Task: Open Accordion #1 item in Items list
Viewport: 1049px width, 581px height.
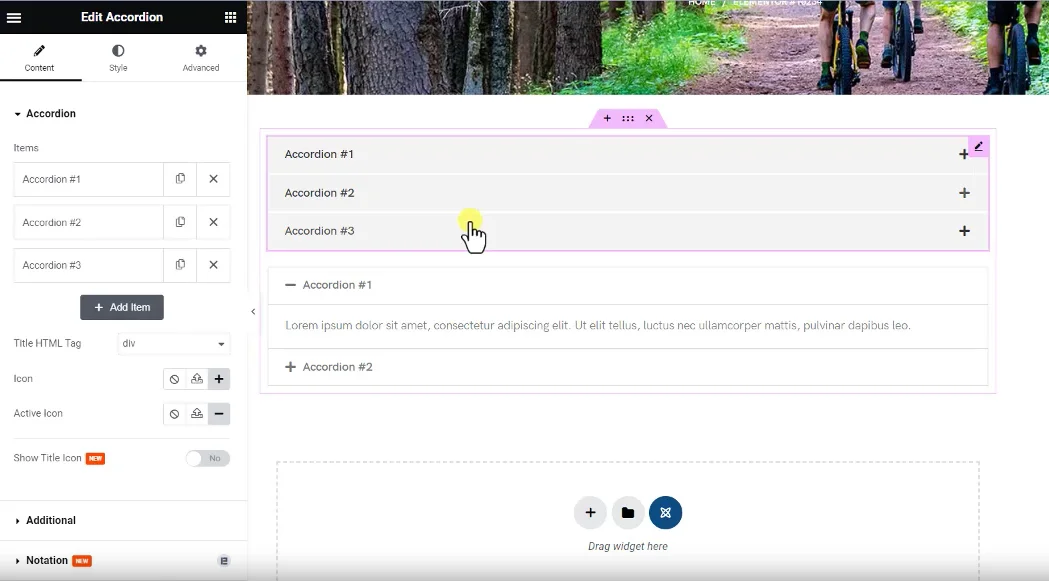Action: click(88, 179)
